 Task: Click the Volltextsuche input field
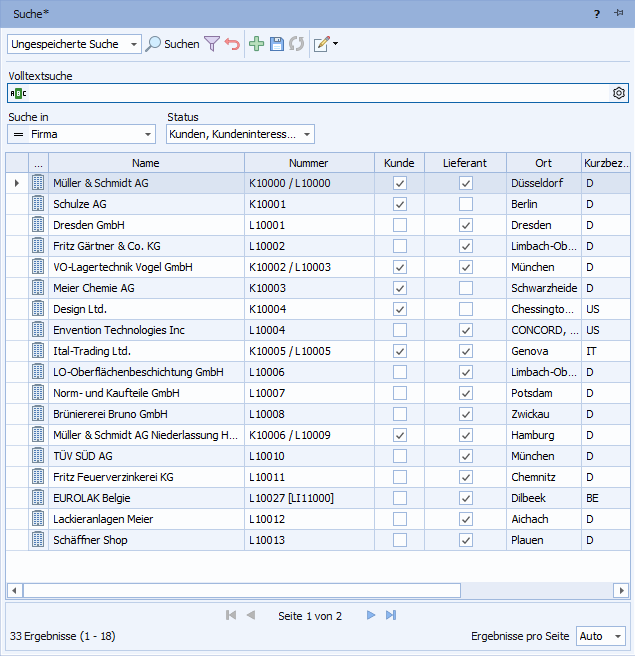310,93
